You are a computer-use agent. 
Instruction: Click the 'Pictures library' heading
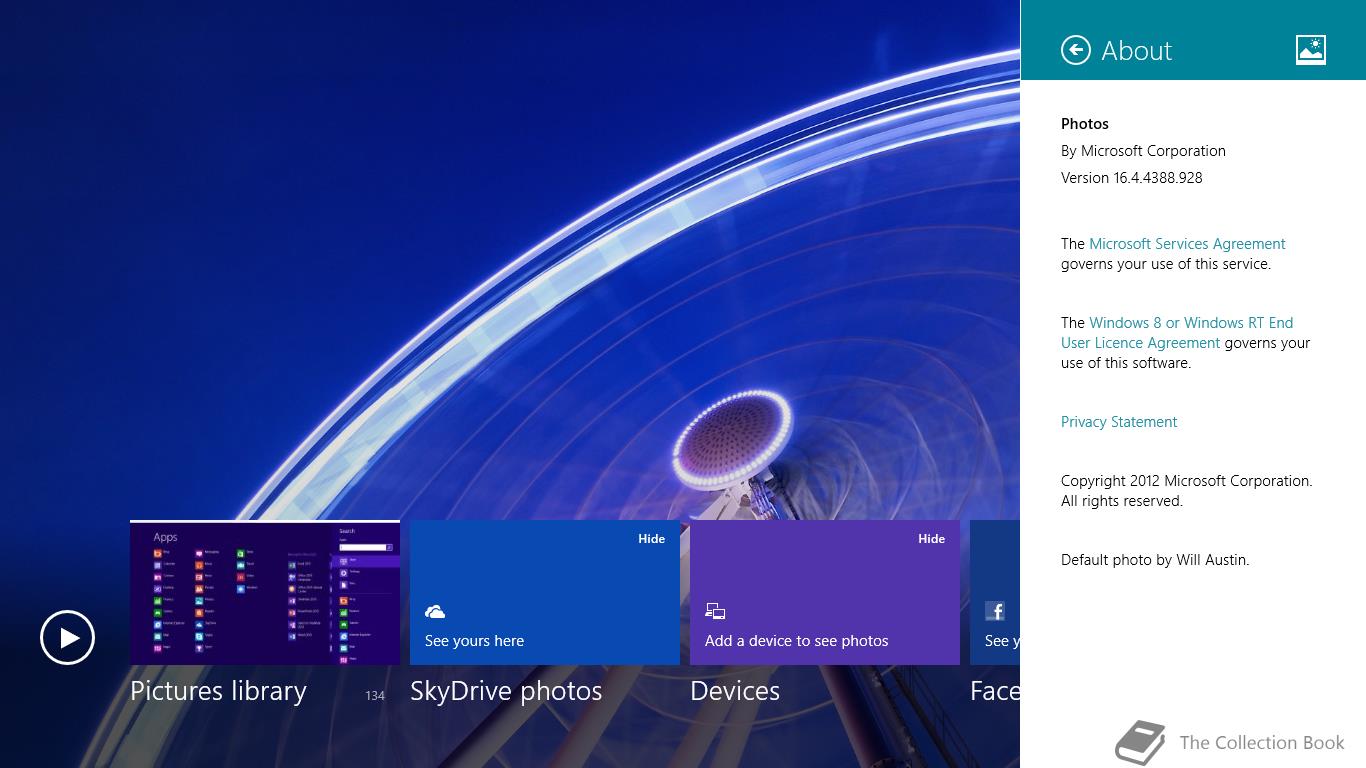pyautogui.click(x=218, y=691)
